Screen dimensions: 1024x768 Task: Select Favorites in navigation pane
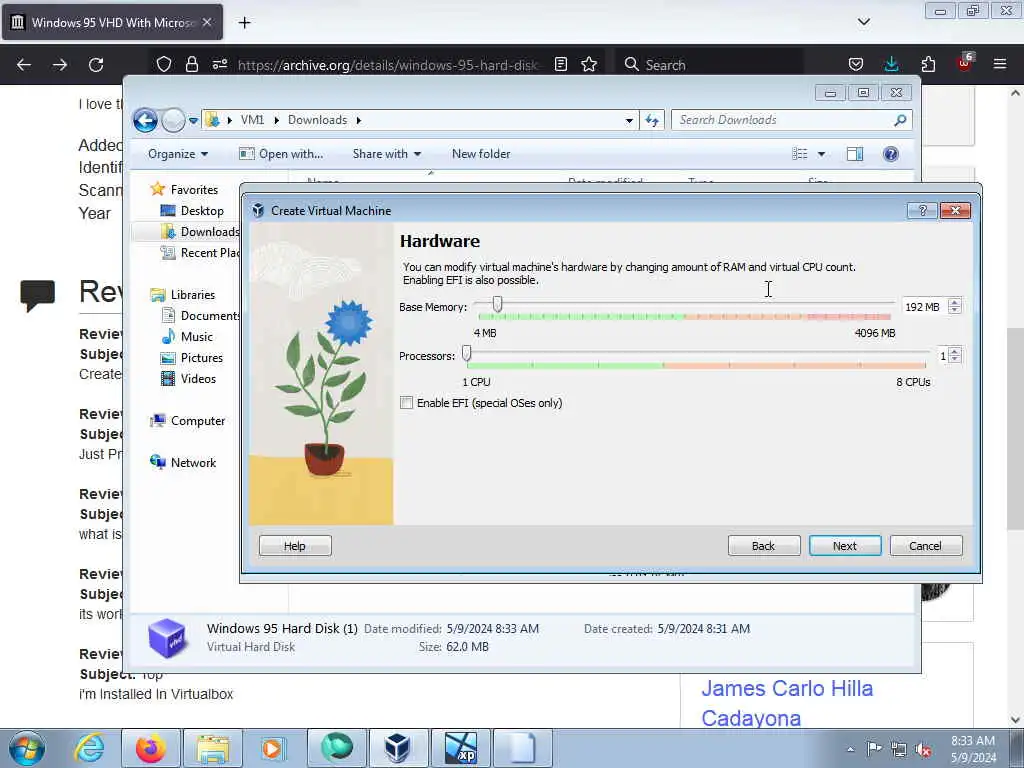point(194,189)
